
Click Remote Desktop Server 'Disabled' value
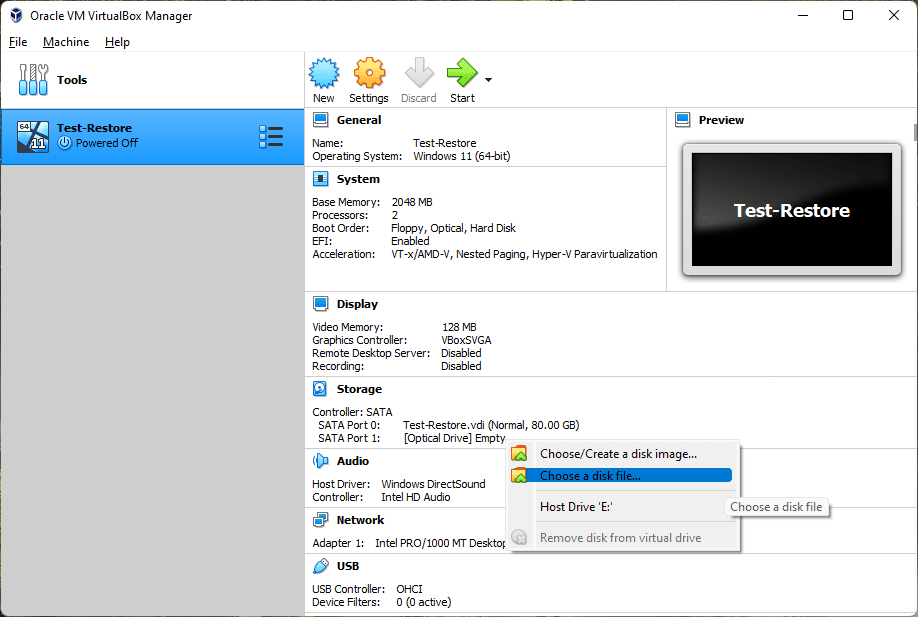[461, 353]
